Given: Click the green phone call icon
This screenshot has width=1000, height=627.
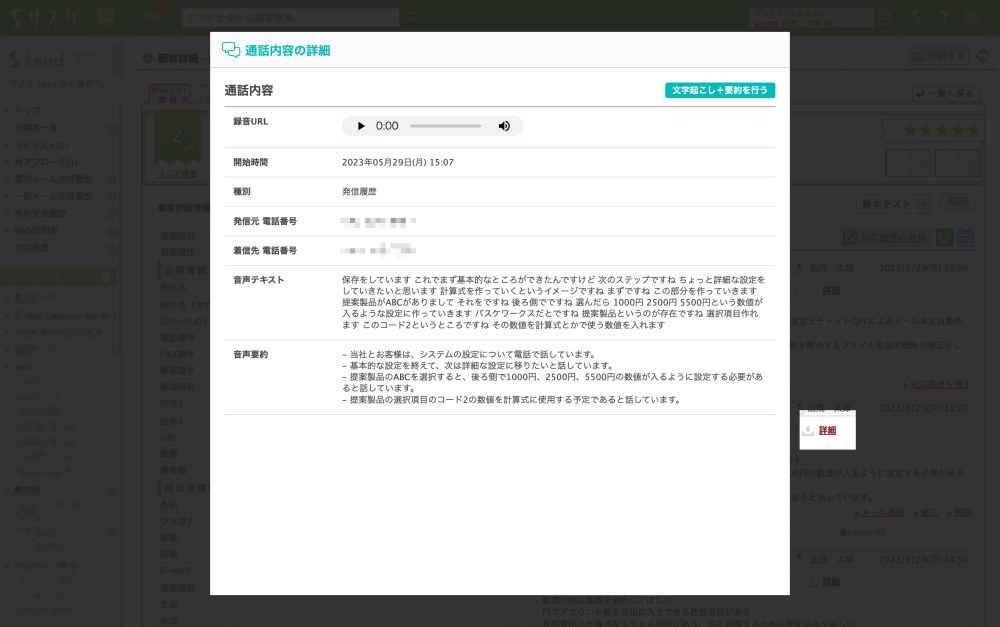Looking at the screenshot, I should coord(944,237).
